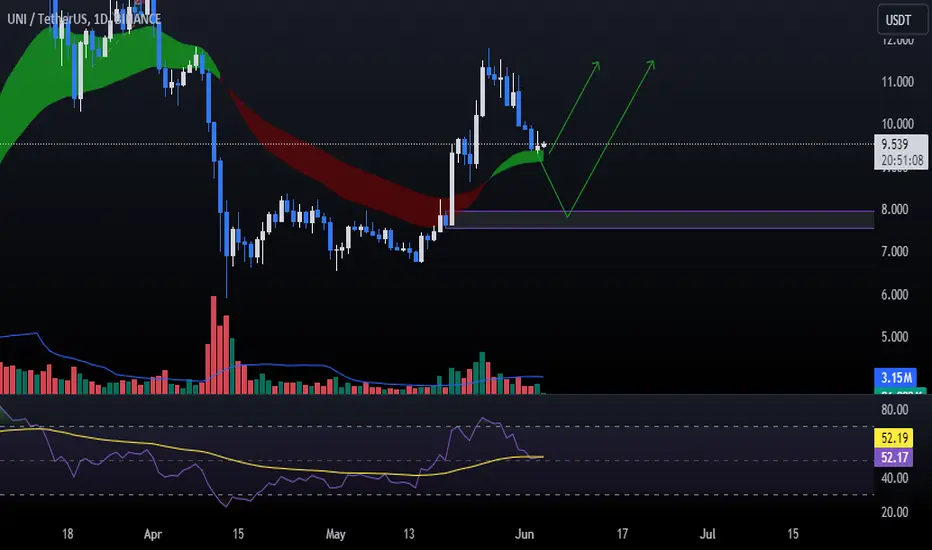
Task: Select the yellow 52.19 RSI average label
Action: point(894,439)
